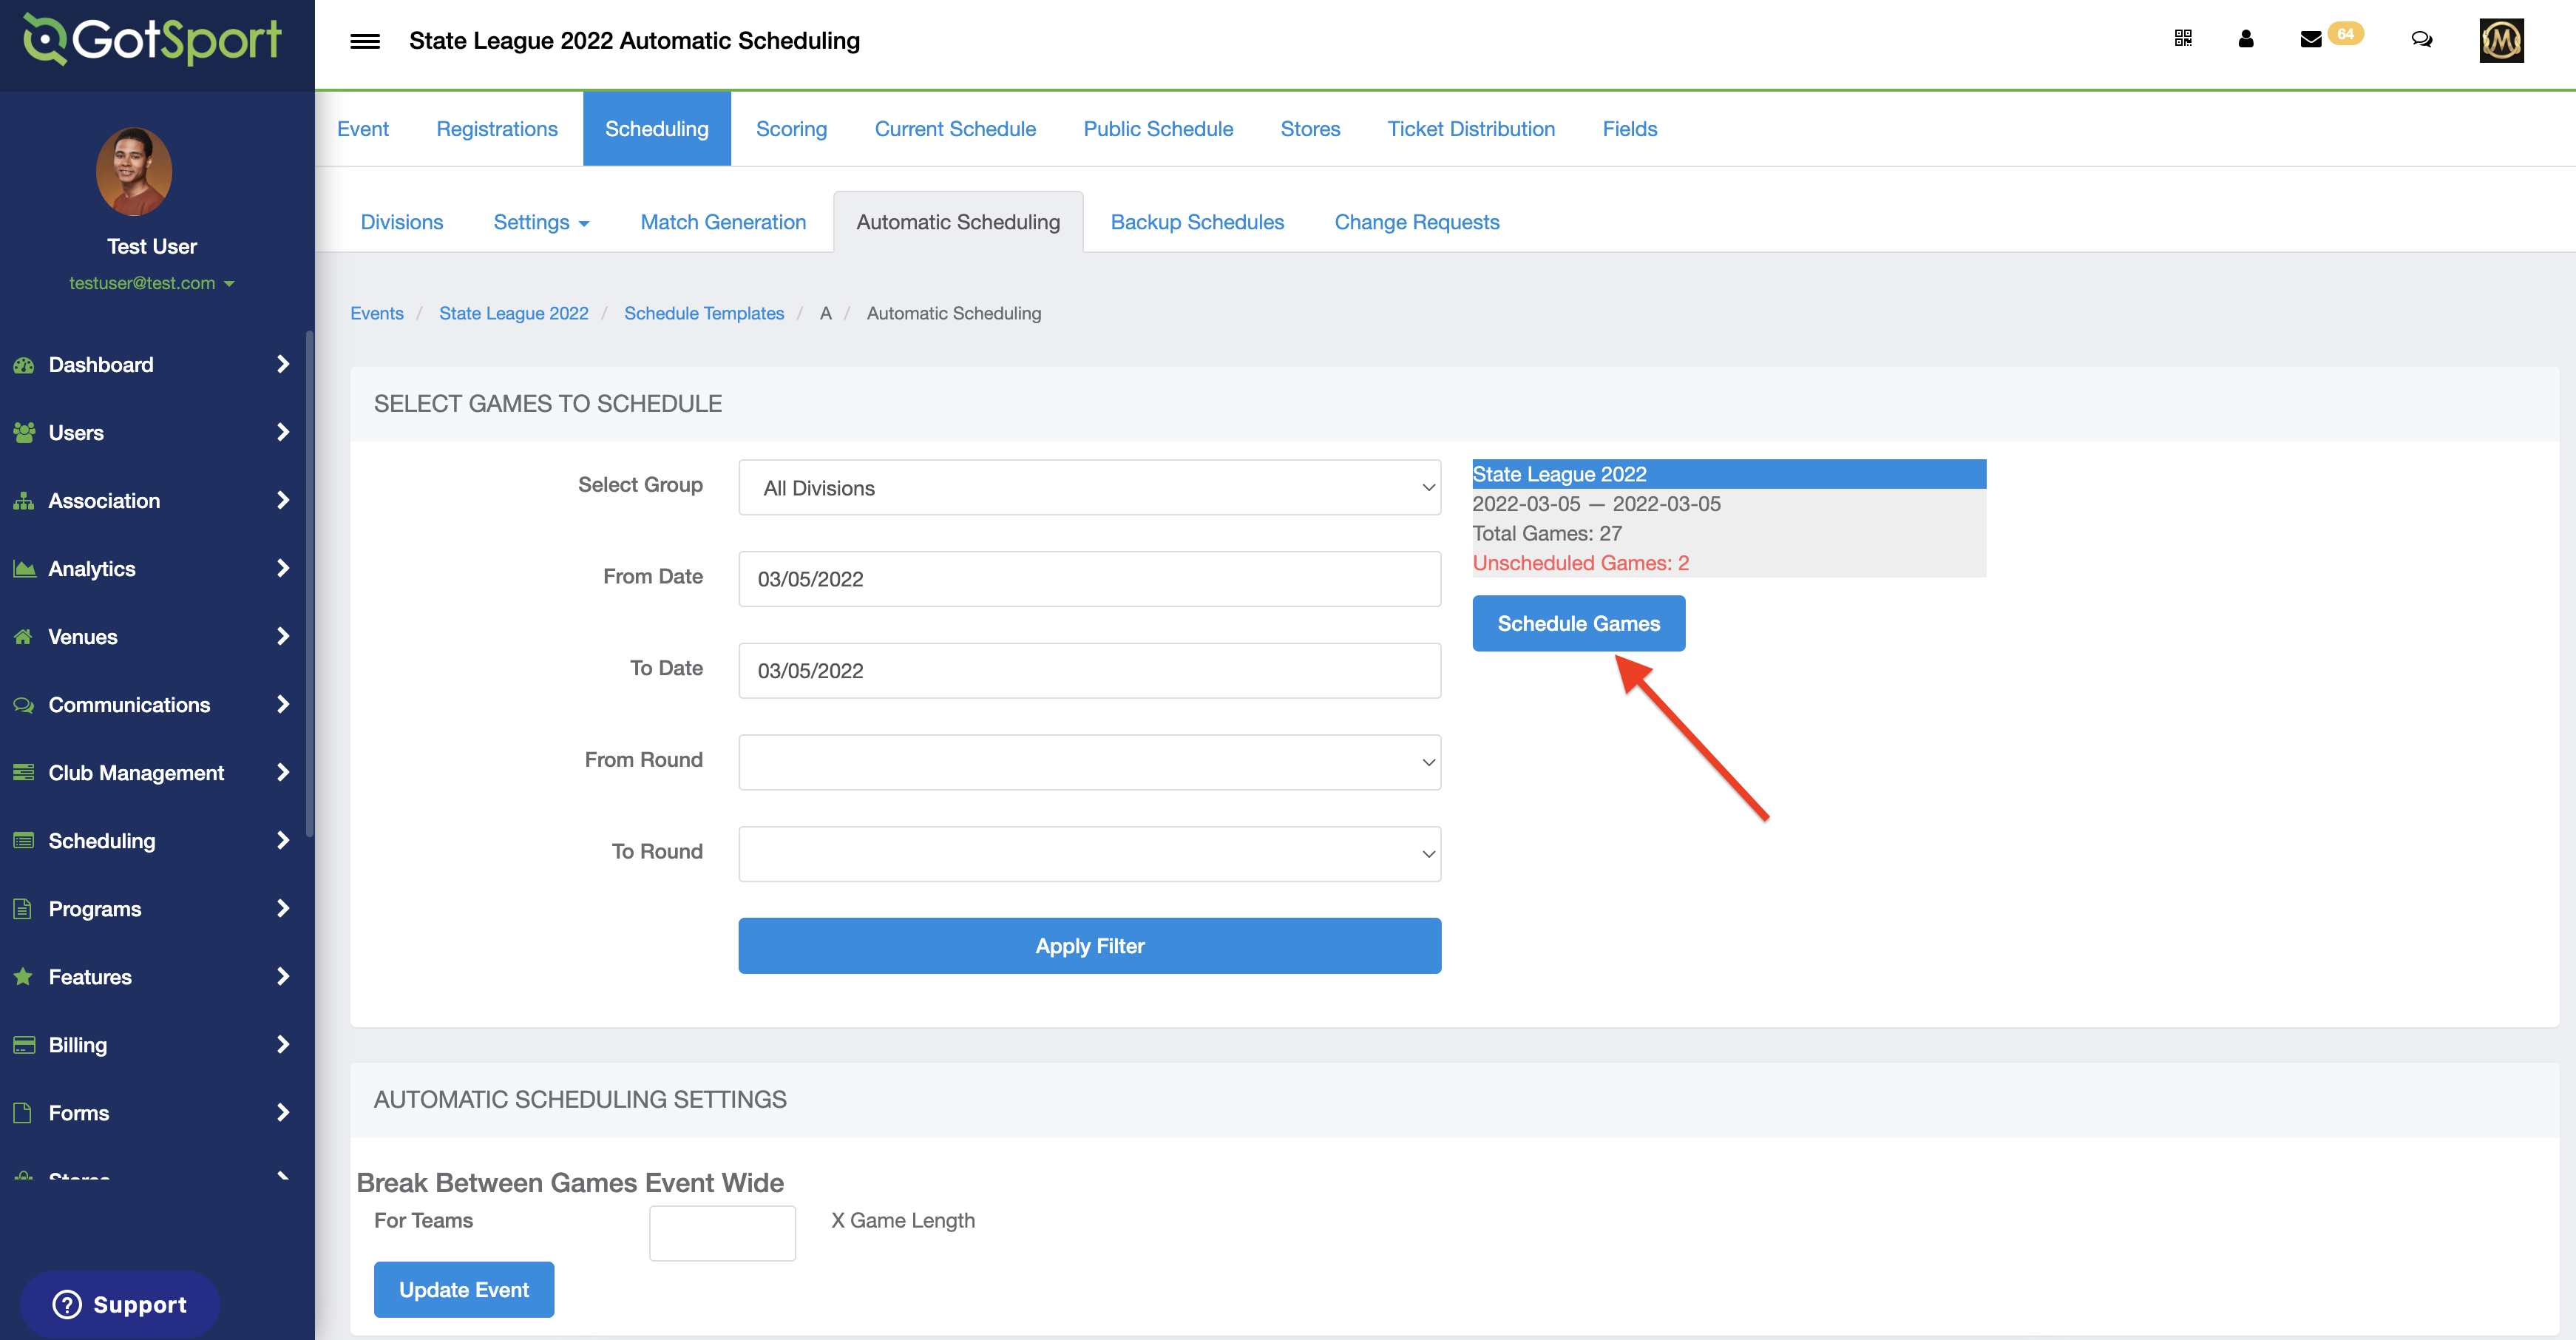Expand the Venues sidebar chevron
Viewport: 2576px width, 1340px height.
[283, 636]
